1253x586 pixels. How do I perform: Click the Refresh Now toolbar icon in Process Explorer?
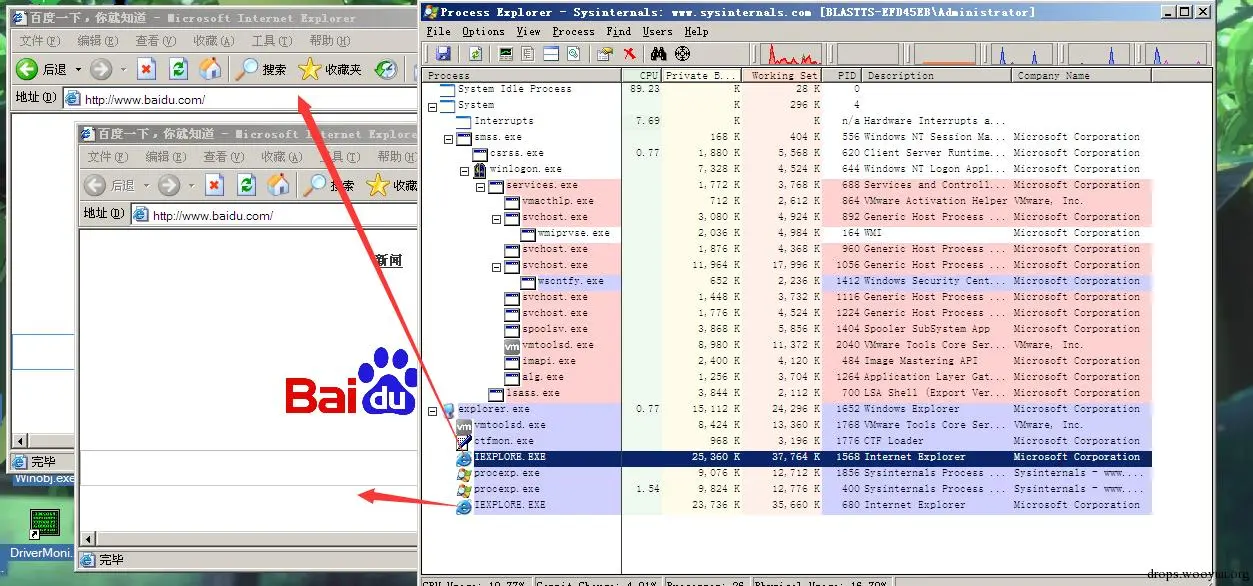(476, 54)
